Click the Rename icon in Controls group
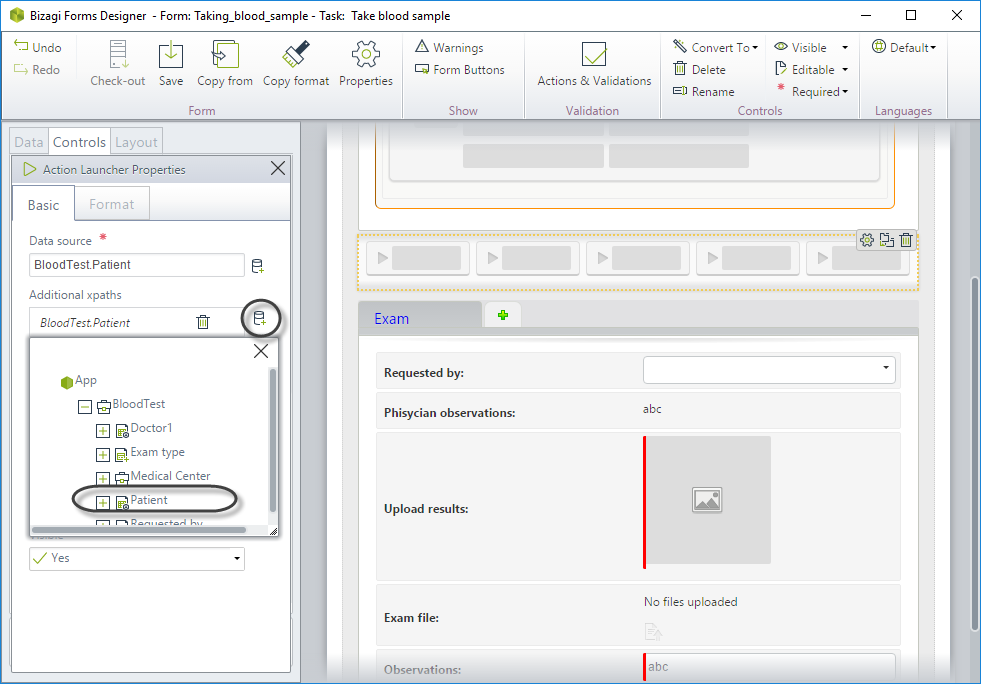This screenshot has width=981, height=684. 680,91
